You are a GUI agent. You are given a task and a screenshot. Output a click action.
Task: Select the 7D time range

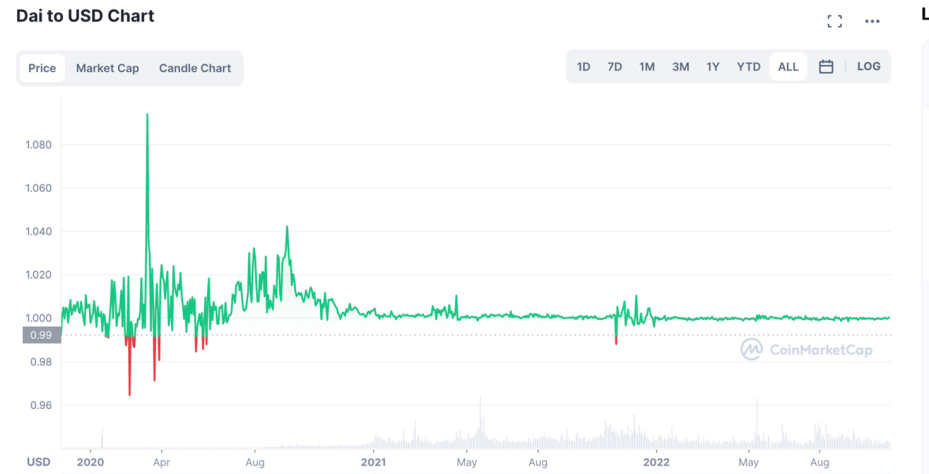point(615,67)
